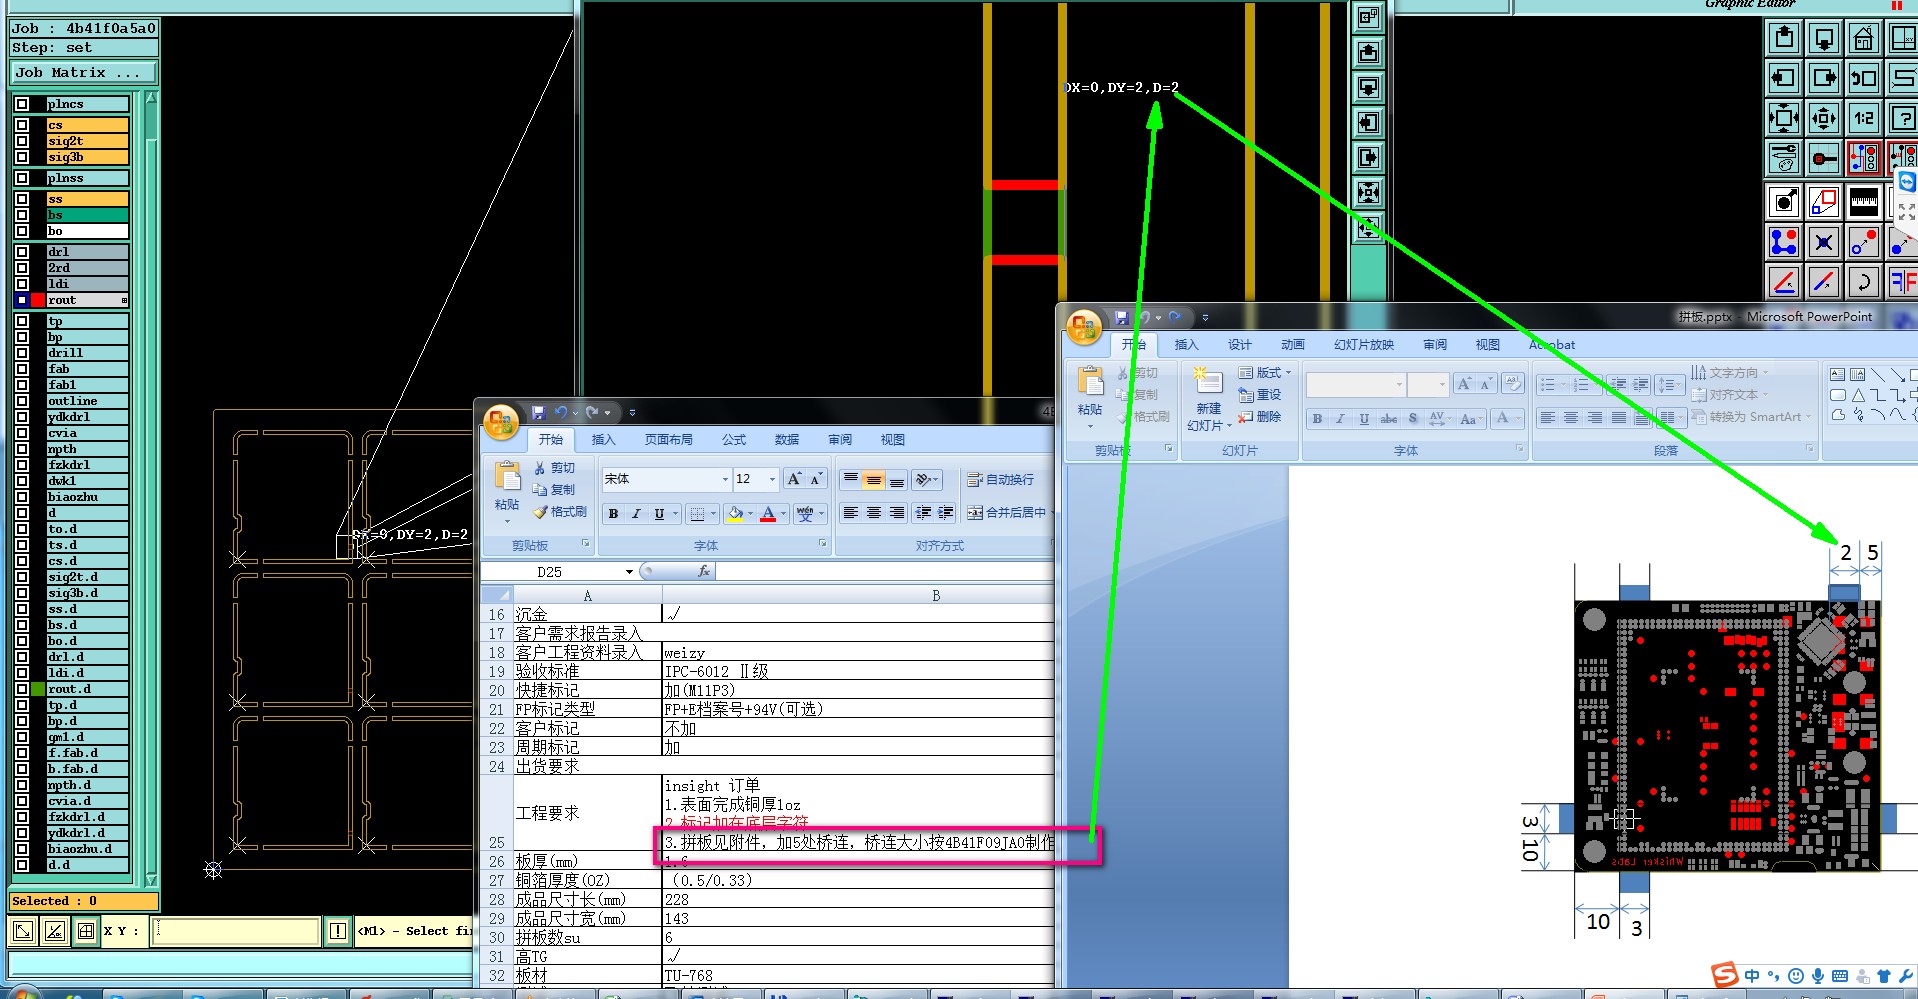
Task: Click the 合并后居中 merge button in Excel
Action: coord(1006,513)
